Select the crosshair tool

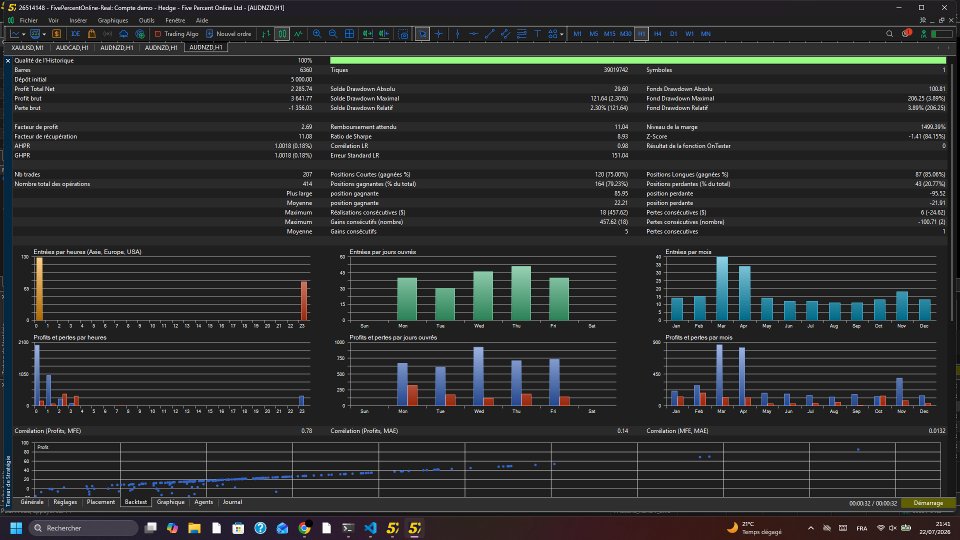pos(438,34)
